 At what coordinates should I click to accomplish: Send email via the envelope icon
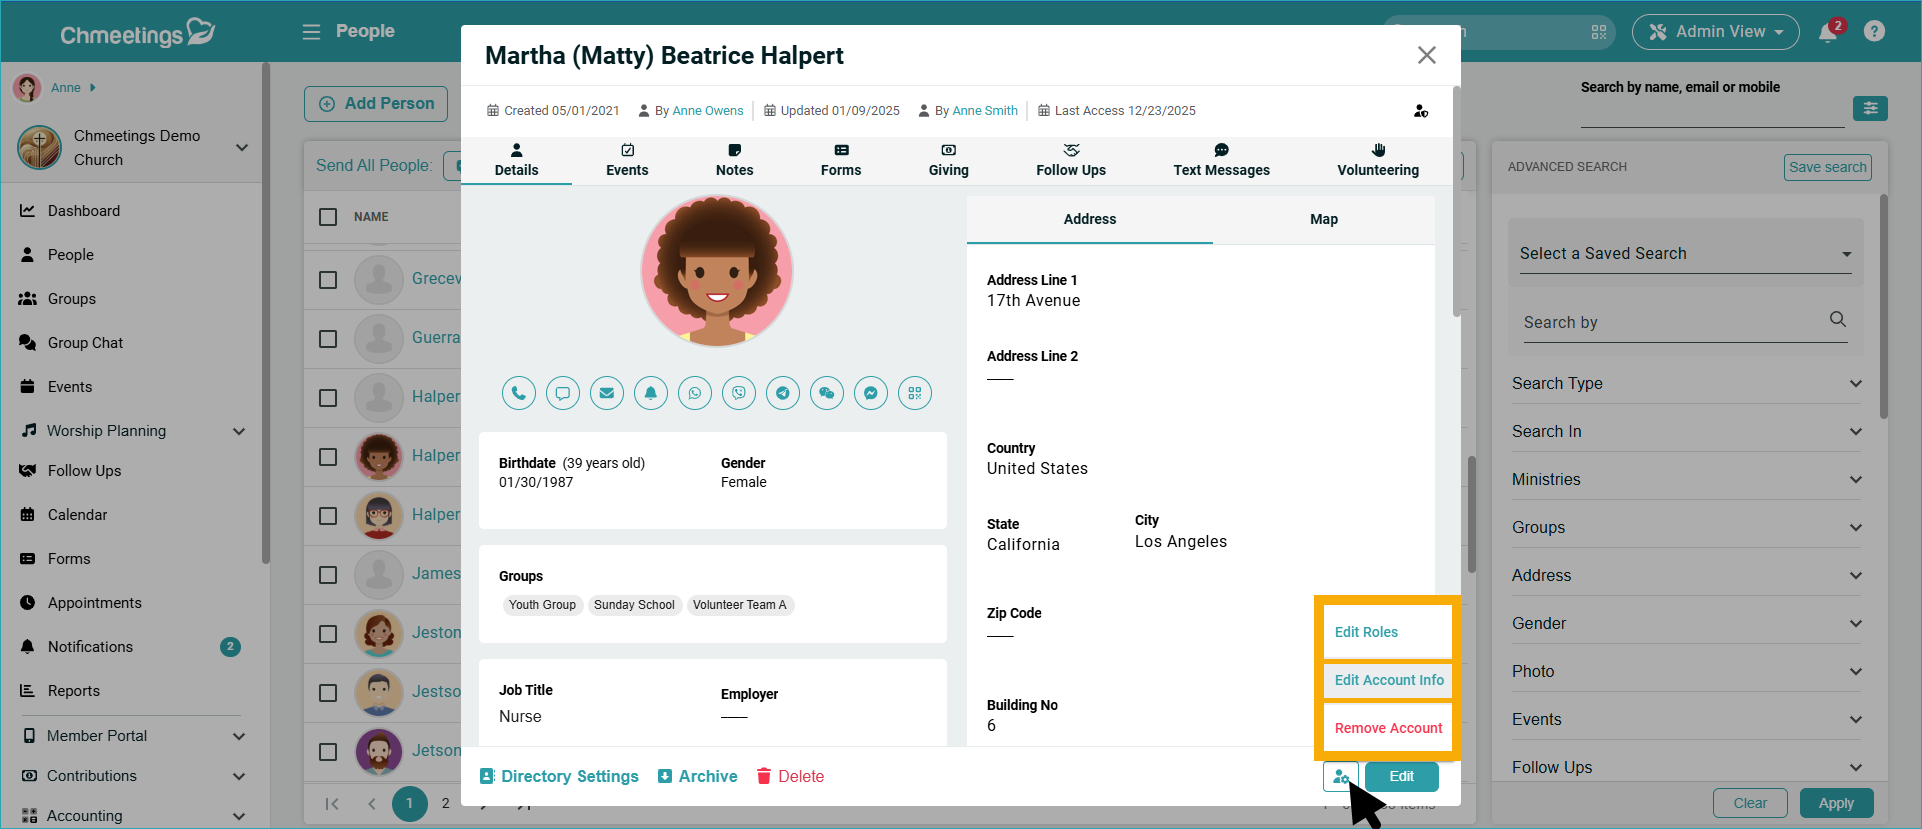click(x=606, y=393)
